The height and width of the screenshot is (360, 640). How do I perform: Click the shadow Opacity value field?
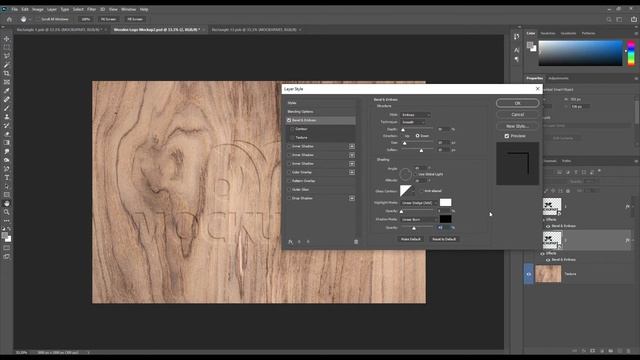443,228
